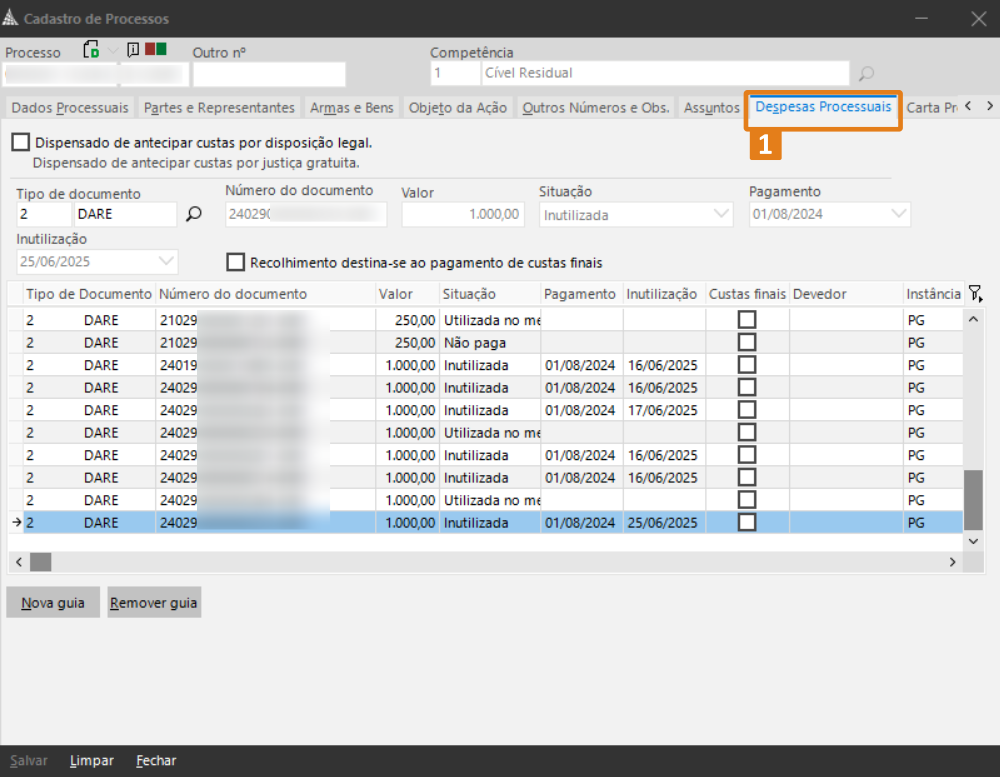This screenshot has width=1000, height=777.
Task: Open the Dados Processuais tab
Action: 69,108
